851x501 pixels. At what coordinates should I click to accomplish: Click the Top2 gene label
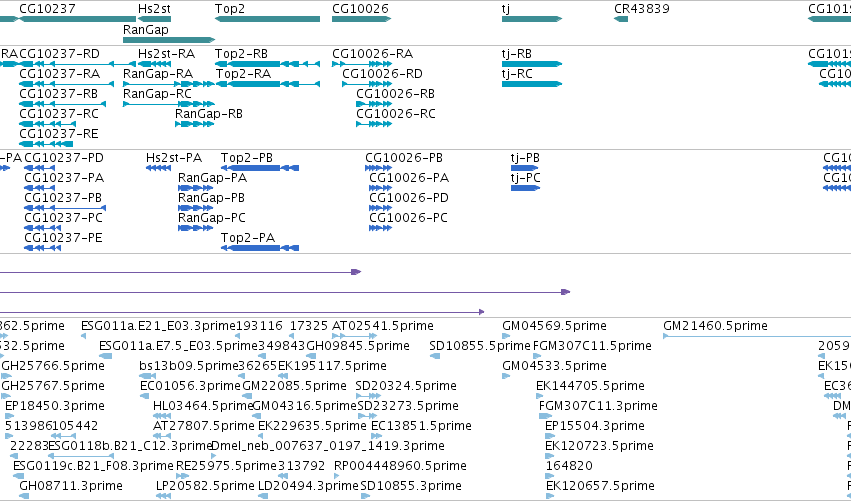pos(230,9)
